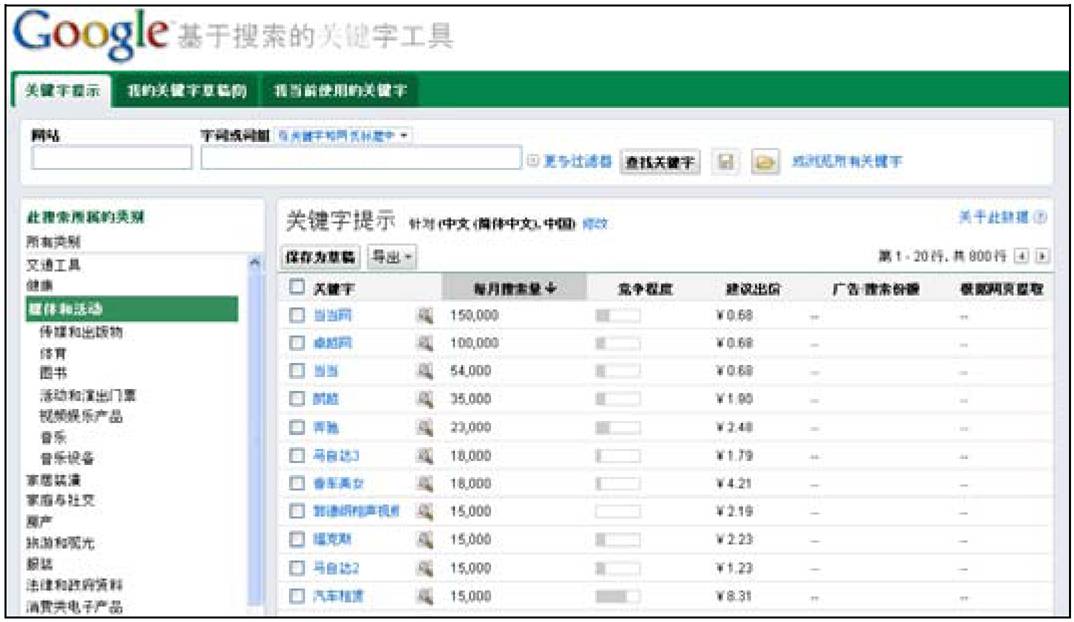The height and width of the screenshot is (622, 1074).
Task: Click the magnifier icon in the ¥2.19 row
Action: pos(425,512)
